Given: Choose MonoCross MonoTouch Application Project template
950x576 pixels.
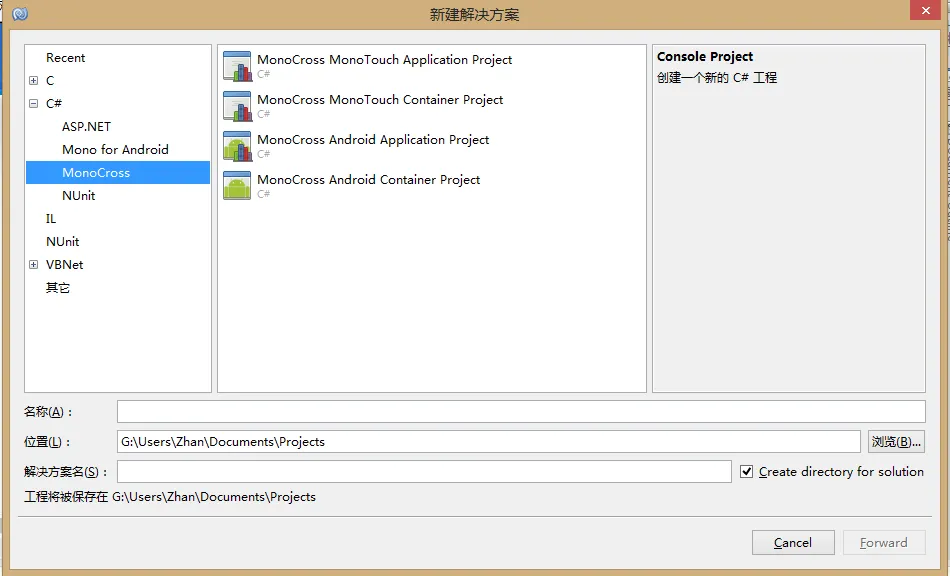Looking at the screenshot, I should (384, 60).
